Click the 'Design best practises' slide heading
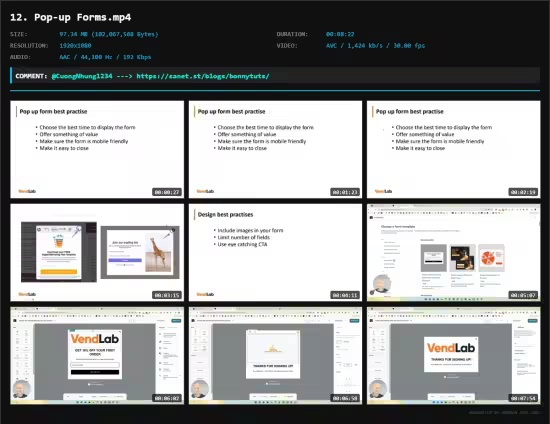The width and height of the screenshot is (550, 424). [x=225, y=215]
